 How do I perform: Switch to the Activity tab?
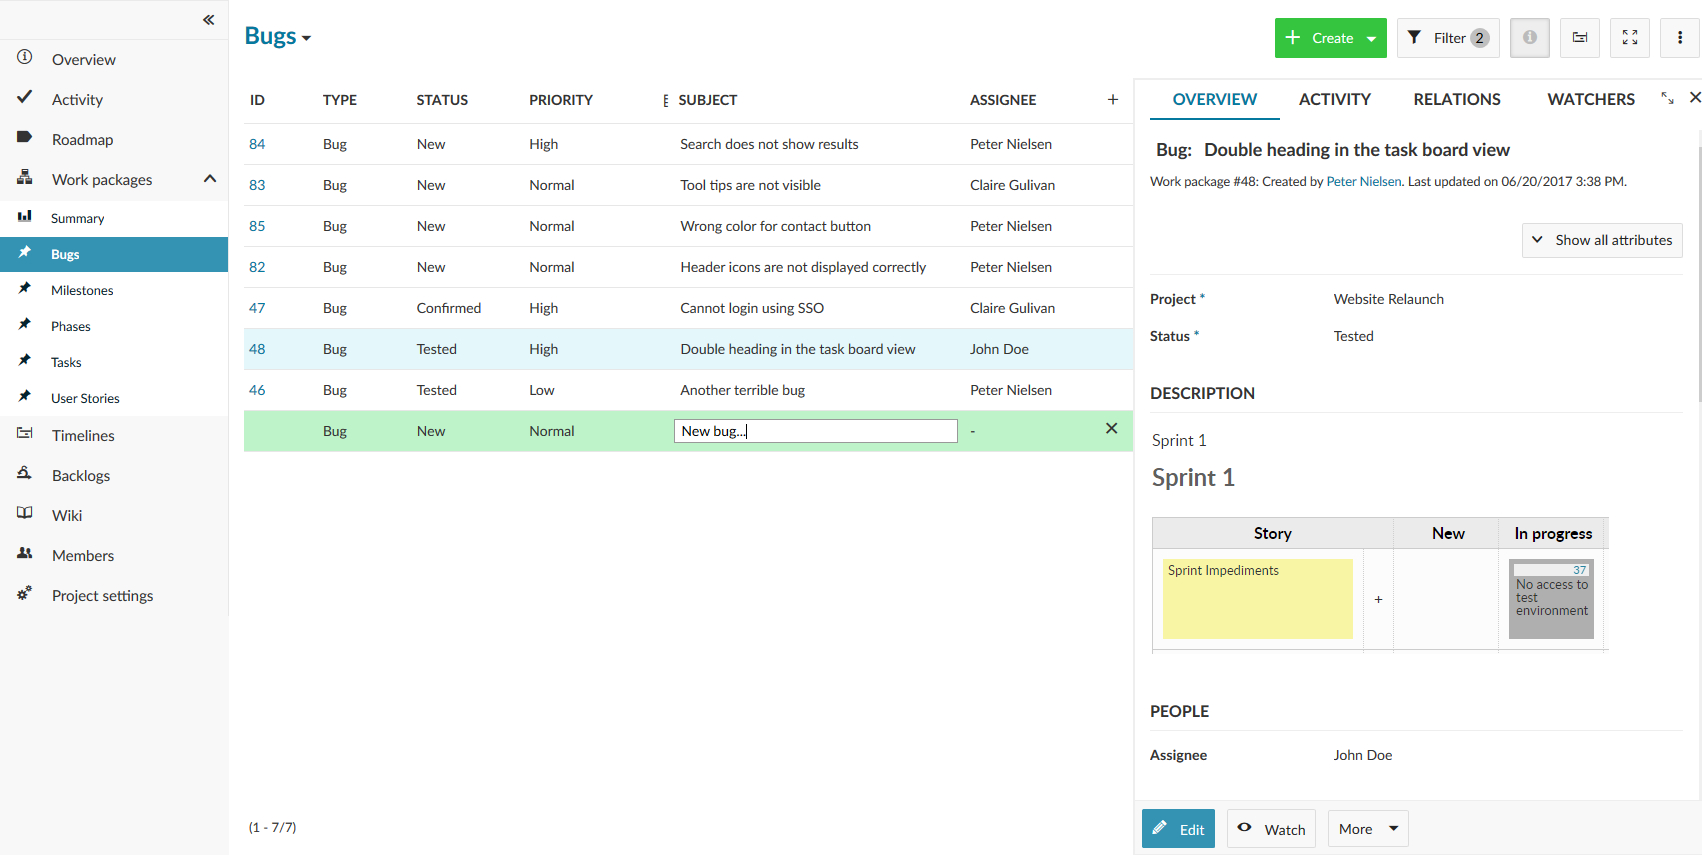coord(1334,99)
